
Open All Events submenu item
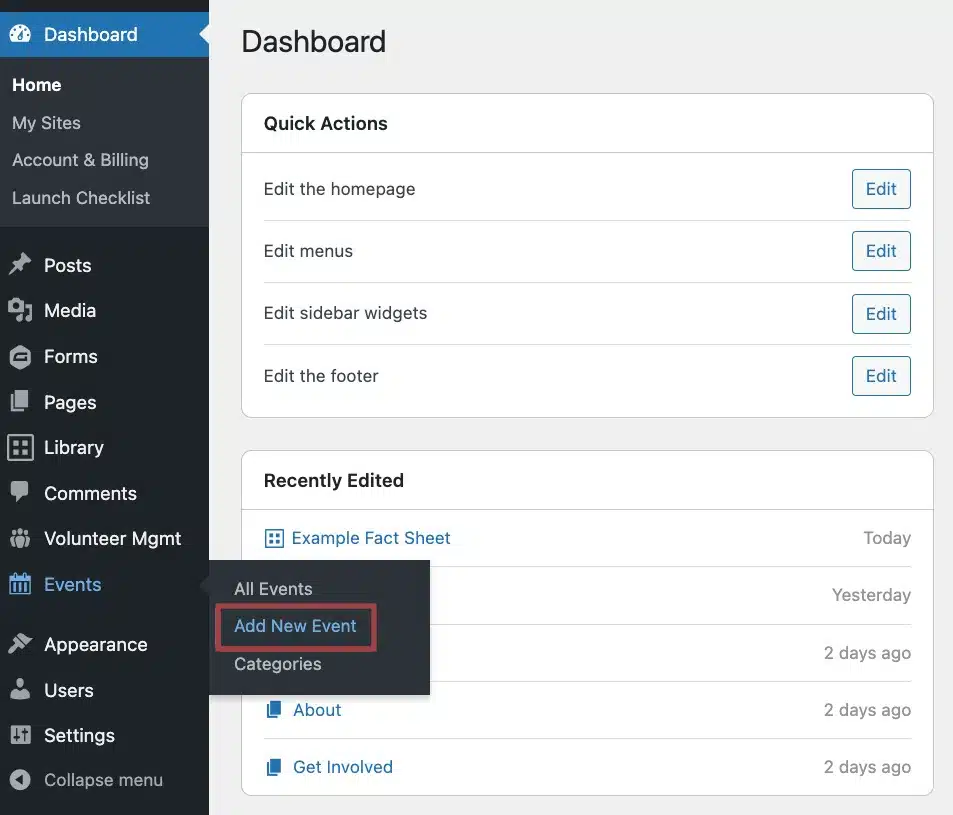click(273, 589)
